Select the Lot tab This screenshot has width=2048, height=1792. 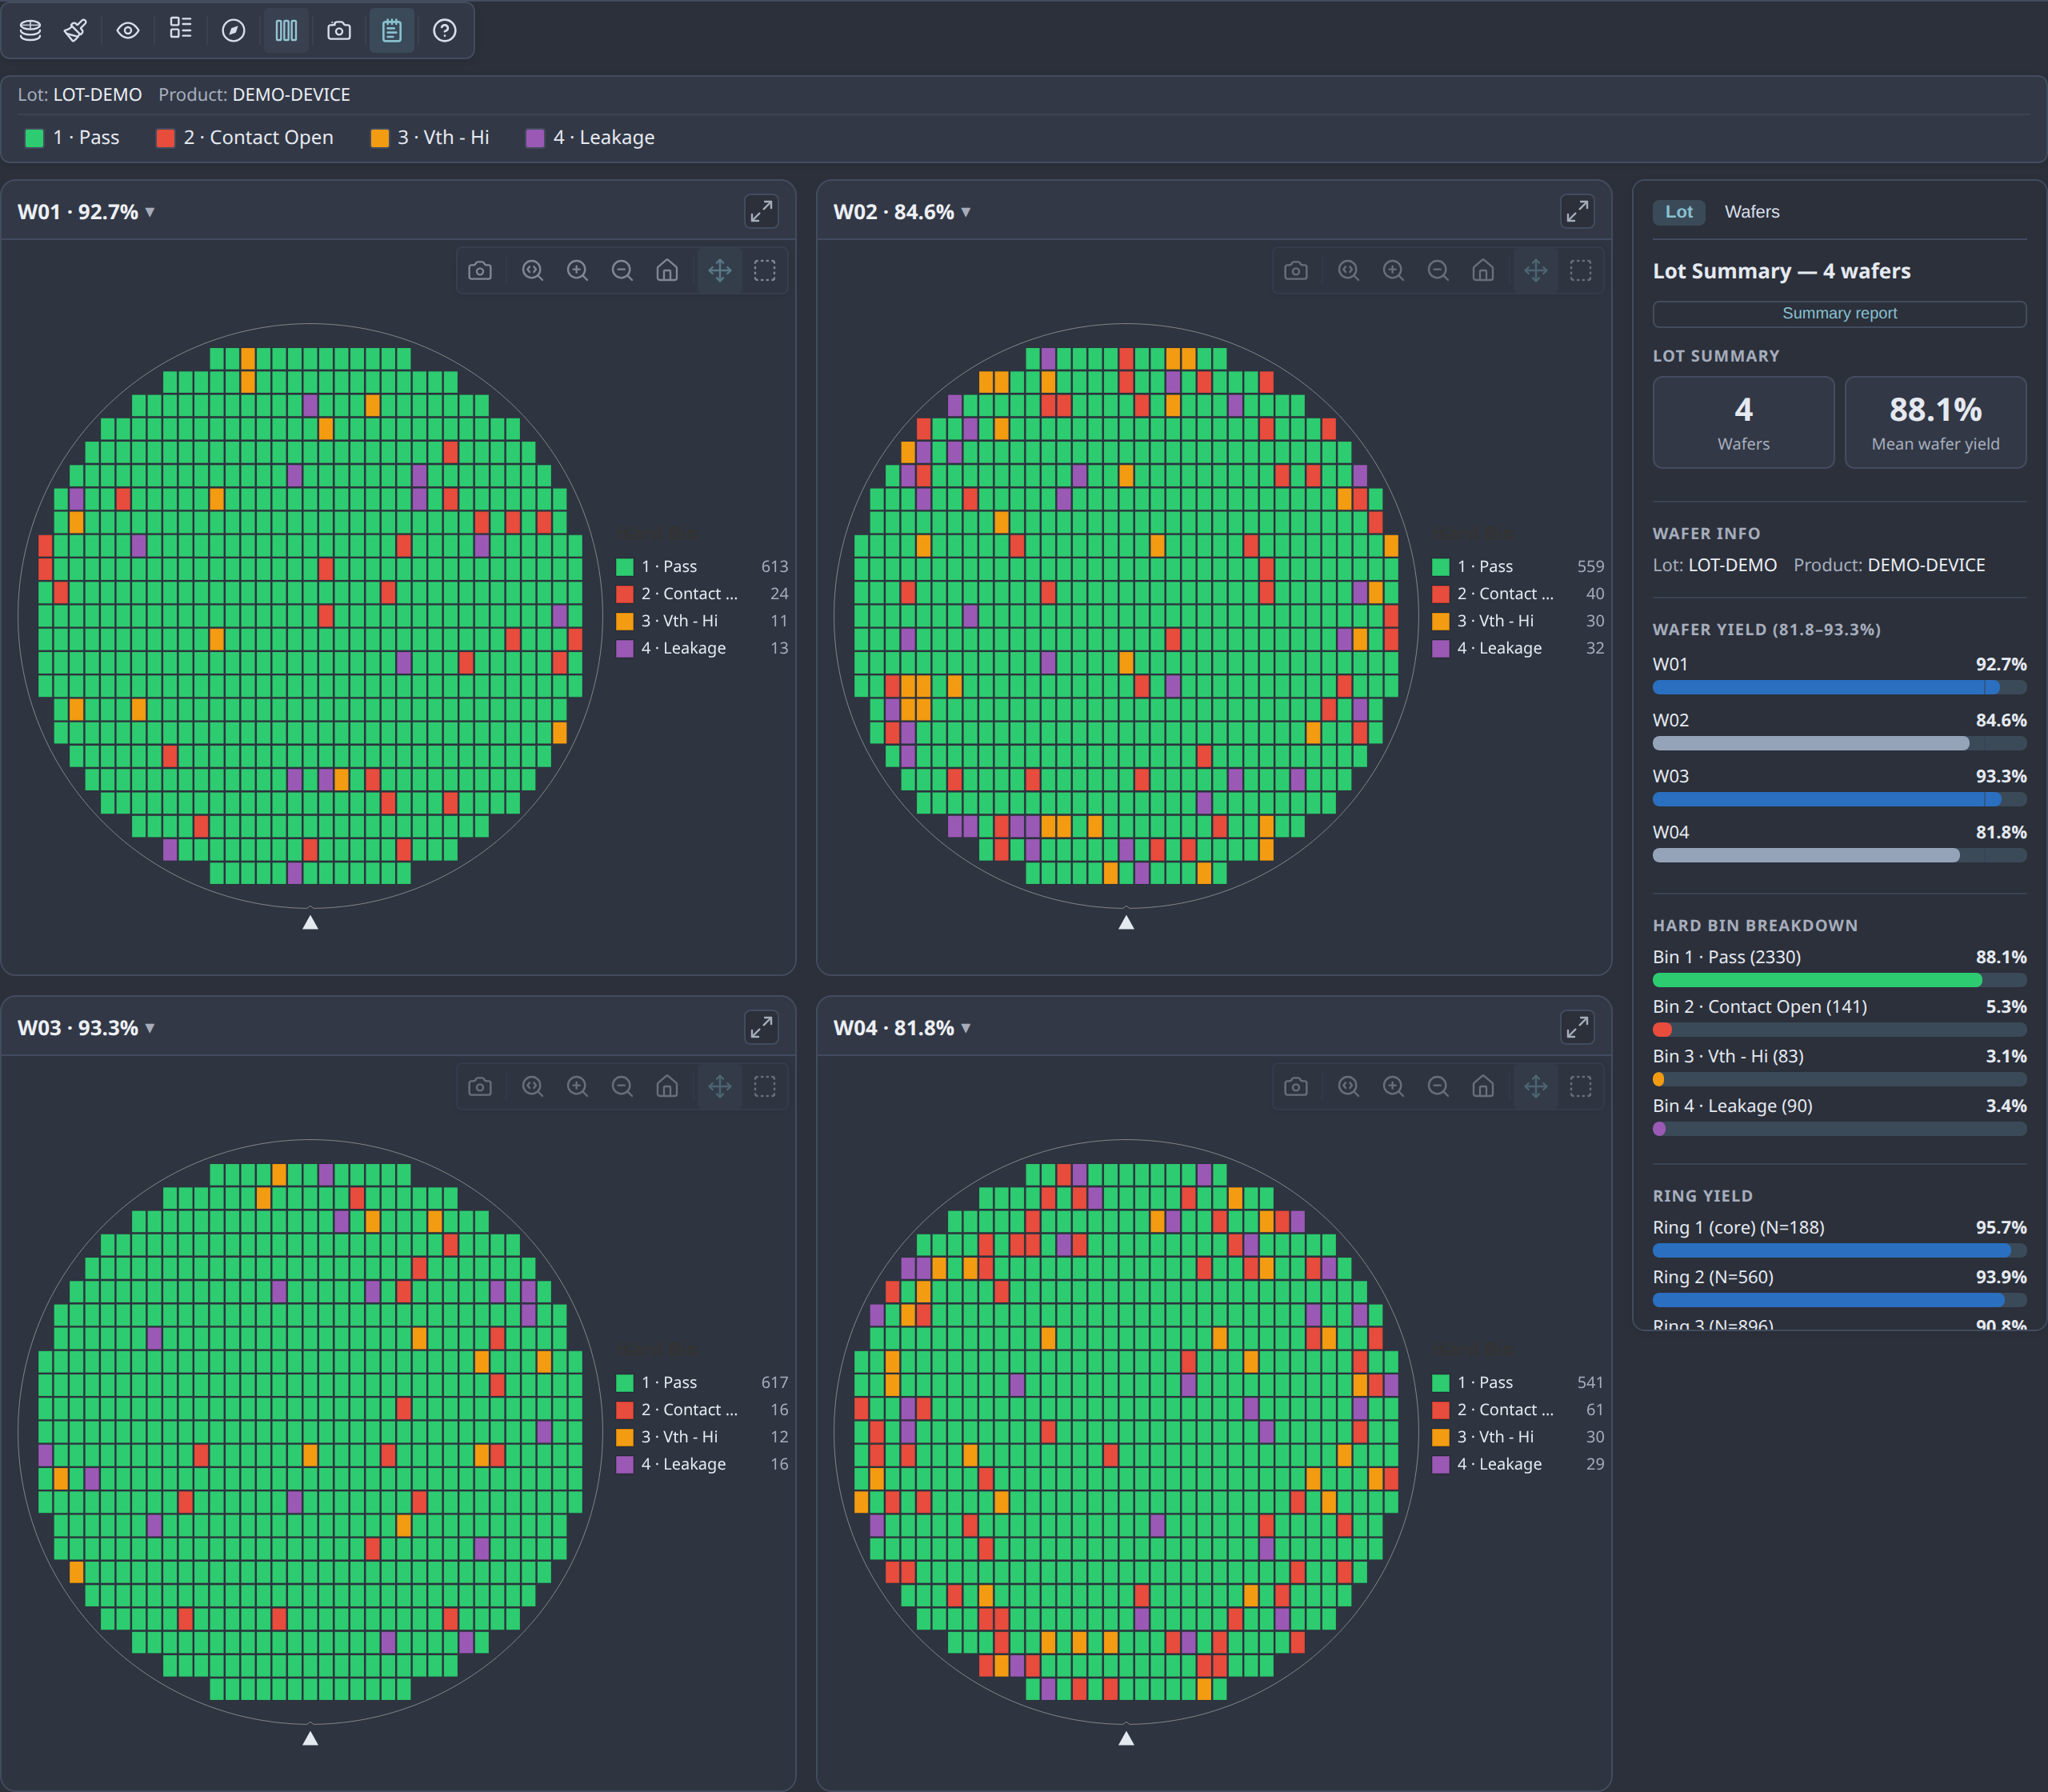(x=1678, y=211)
